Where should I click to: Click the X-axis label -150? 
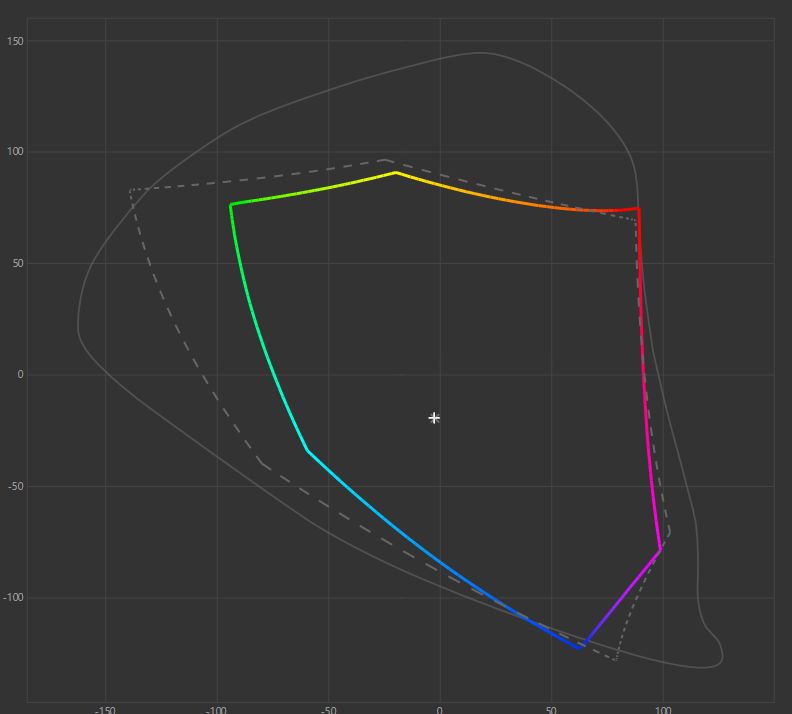tap(105, 708)
